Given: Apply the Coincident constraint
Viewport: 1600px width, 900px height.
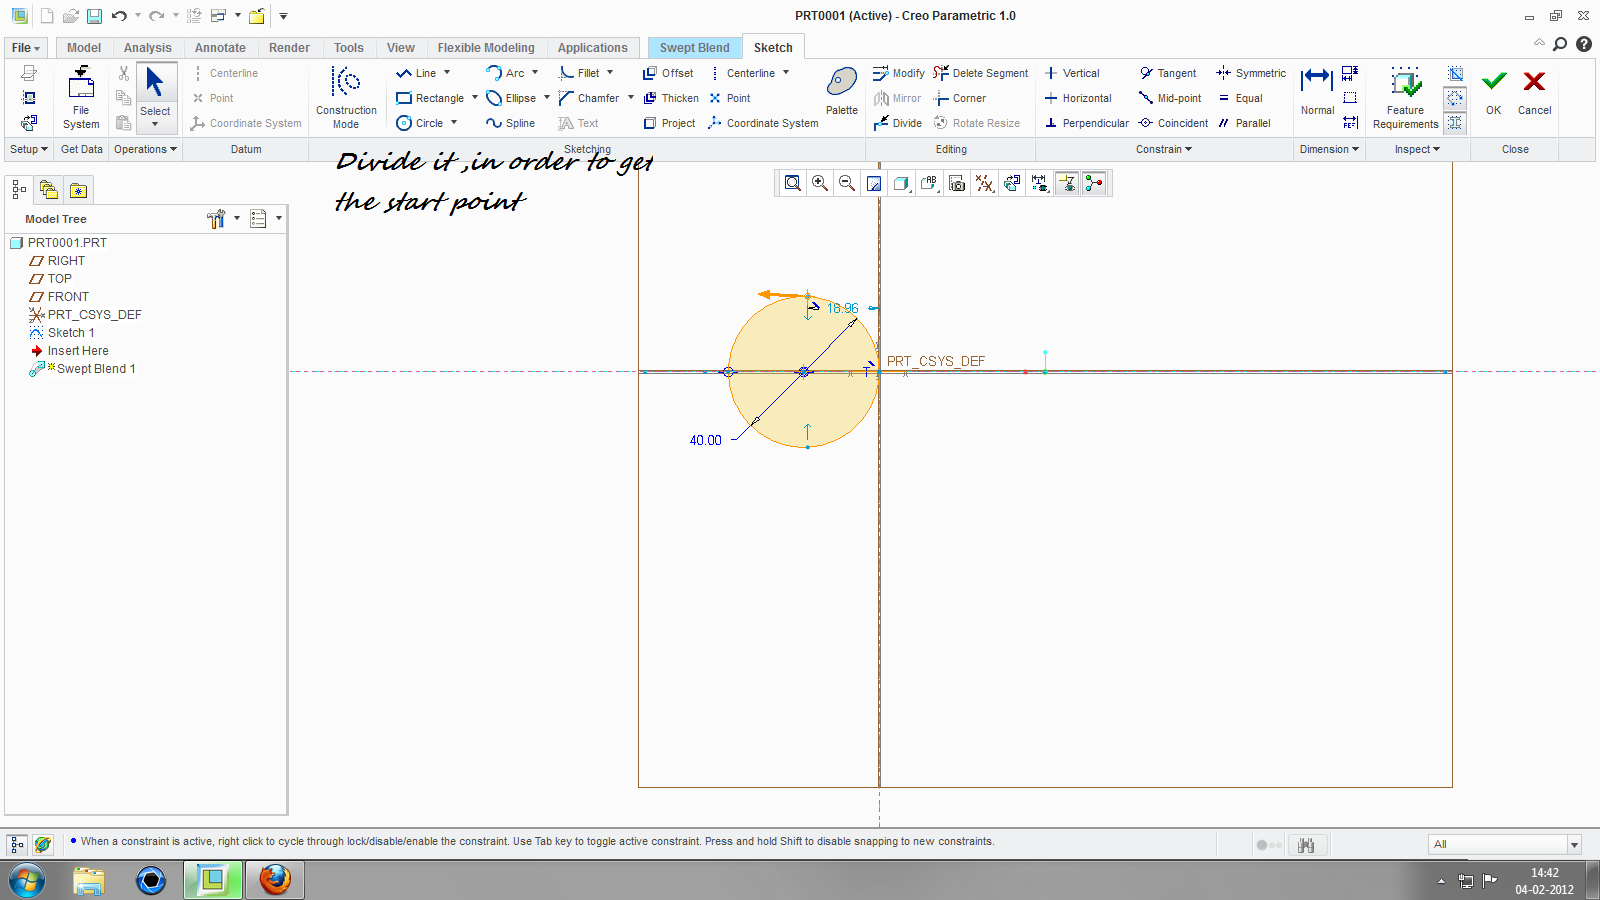Looking at the screenshot, I should tap(1173, 123).
